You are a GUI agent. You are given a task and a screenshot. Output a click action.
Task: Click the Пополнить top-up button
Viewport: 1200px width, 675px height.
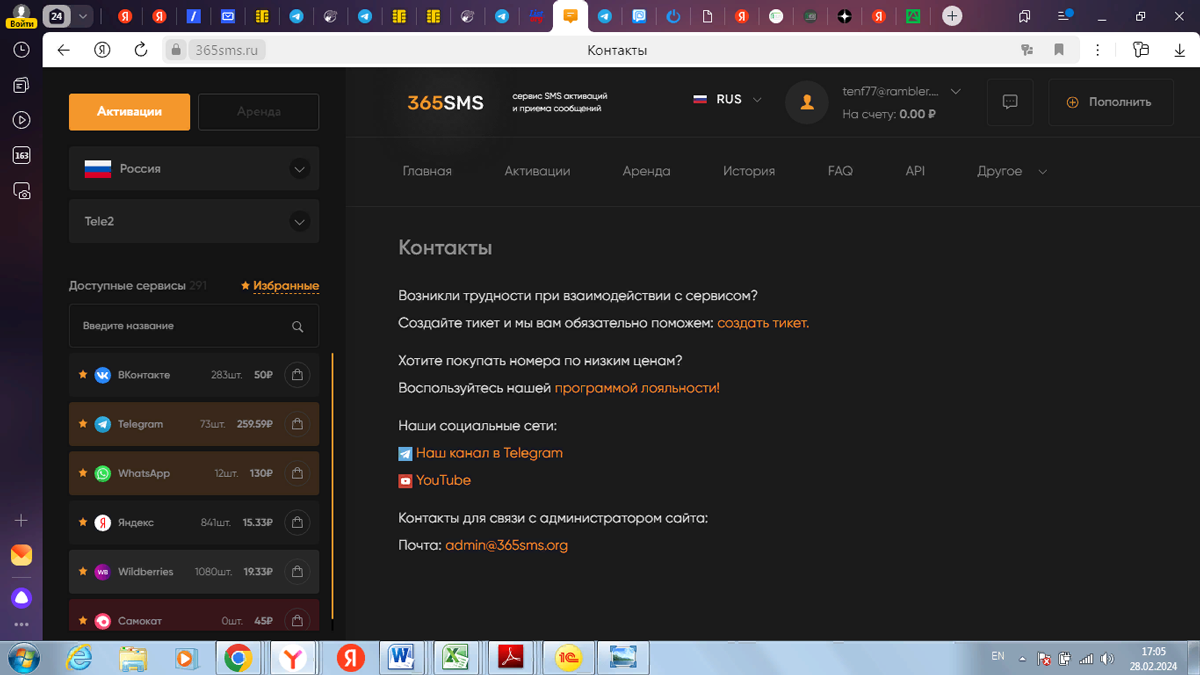pos(1110,102)
